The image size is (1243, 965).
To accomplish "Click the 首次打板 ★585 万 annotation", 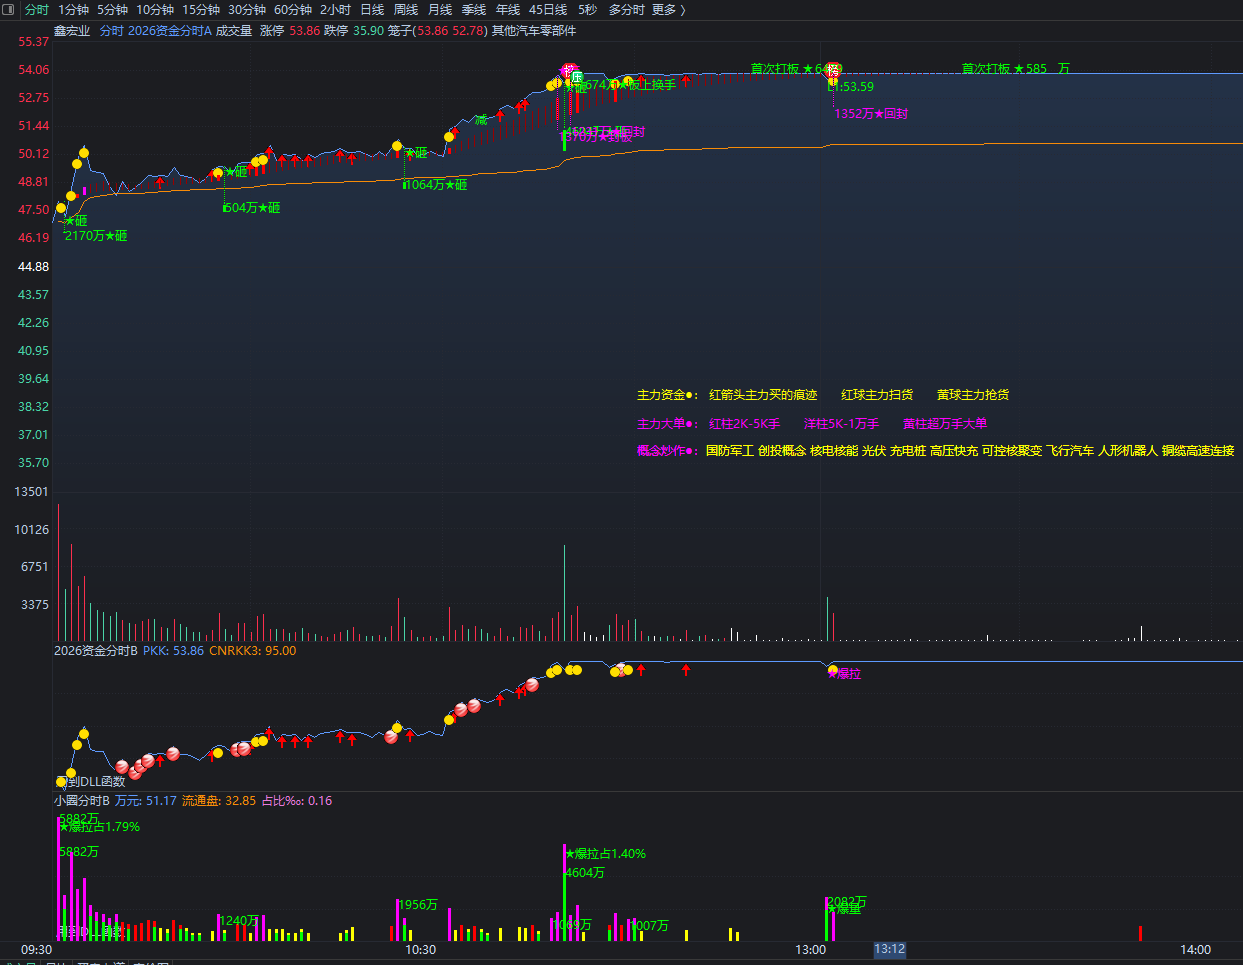I will (1016, 69).
